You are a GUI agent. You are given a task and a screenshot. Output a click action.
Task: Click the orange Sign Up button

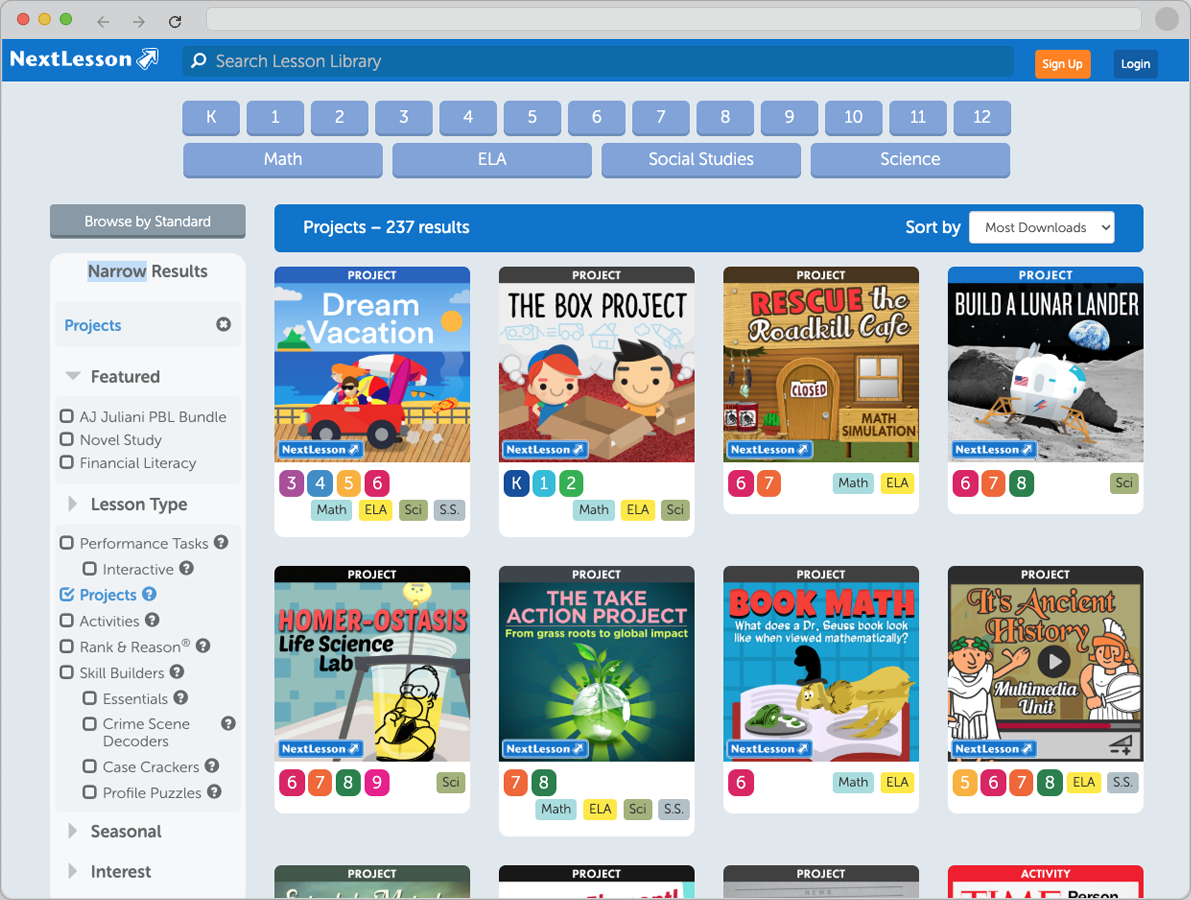point(1061,64)
